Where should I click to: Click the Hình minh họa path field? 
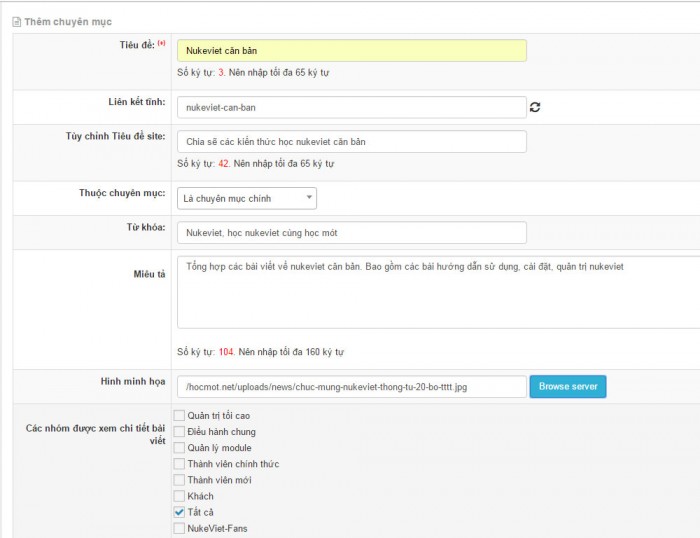352,387
